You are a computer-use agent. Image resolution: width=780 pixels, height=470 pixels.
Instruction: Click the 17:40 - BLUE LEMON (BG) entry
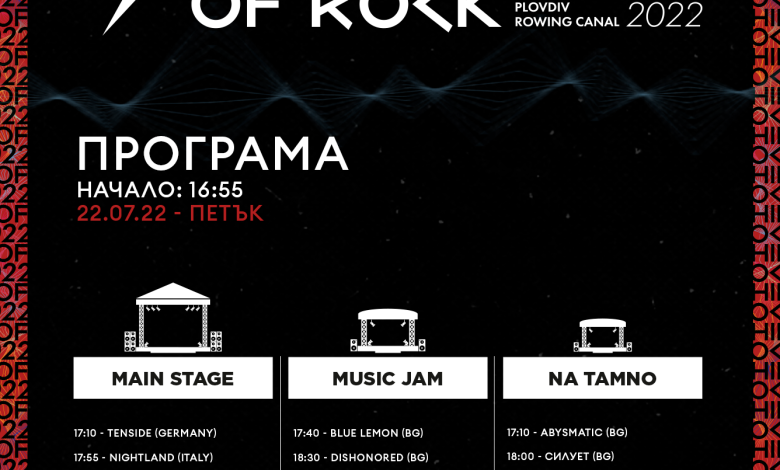(x=358, y=433)
